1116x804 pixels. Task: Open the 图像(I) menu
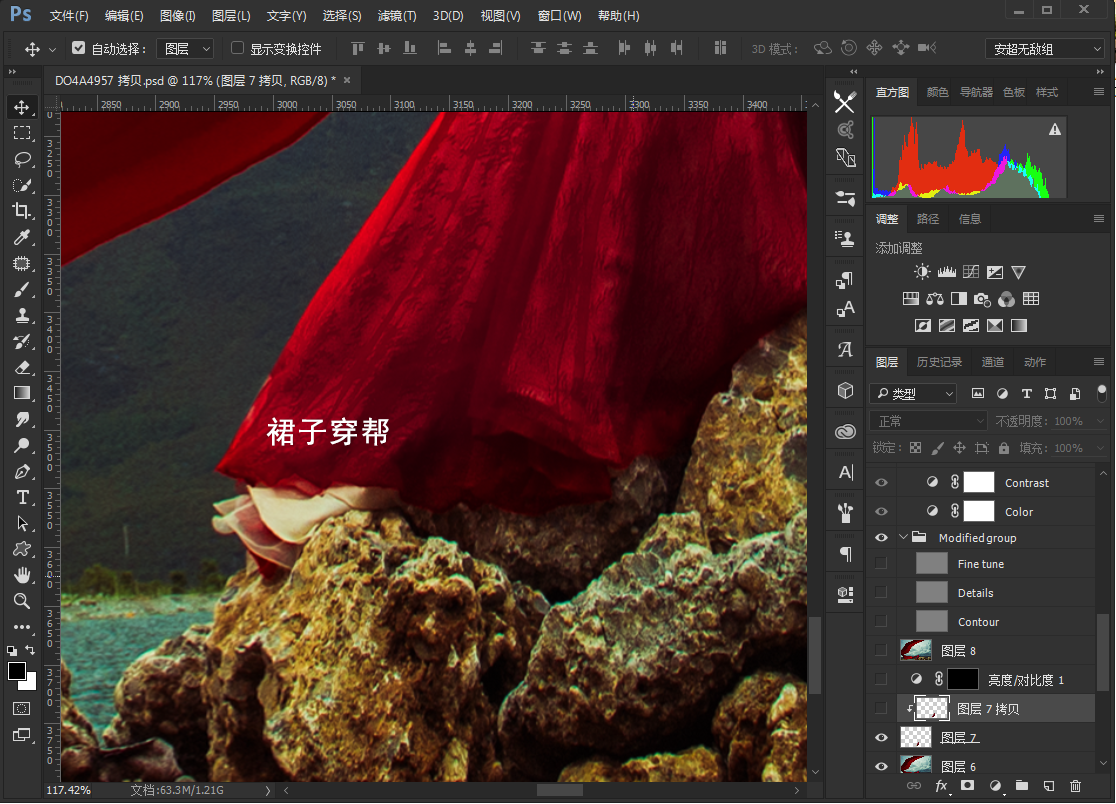(x=178, y=16)
